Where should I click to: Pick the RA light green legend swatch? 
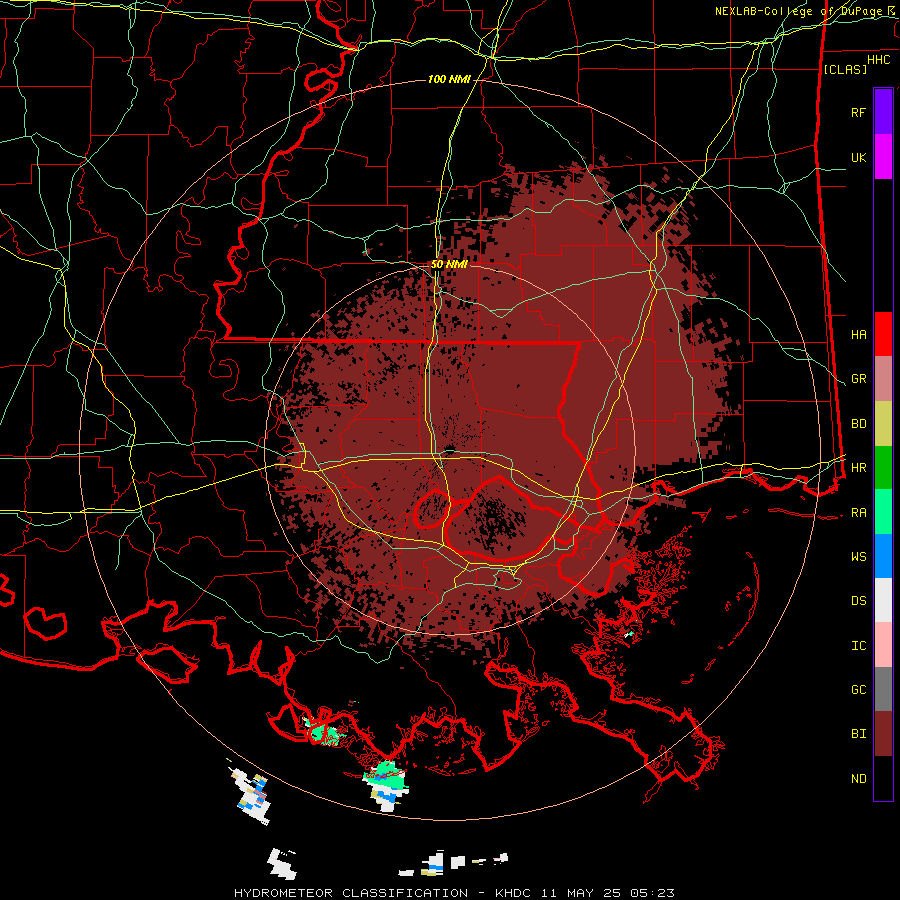(883, 512)
